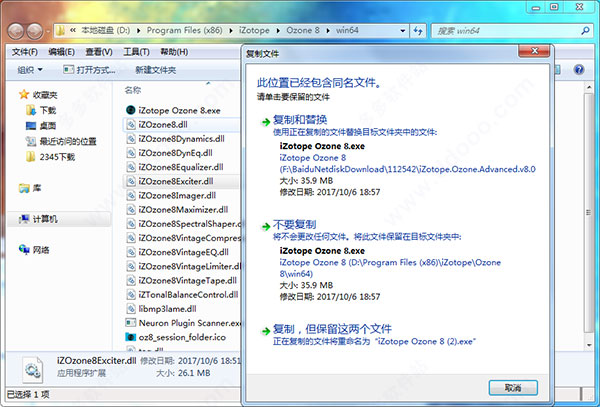This screenshot has height=407, width=600.
Task: Click the iZotope Ozone 8.exe file icon
Action: coord(131,110)
